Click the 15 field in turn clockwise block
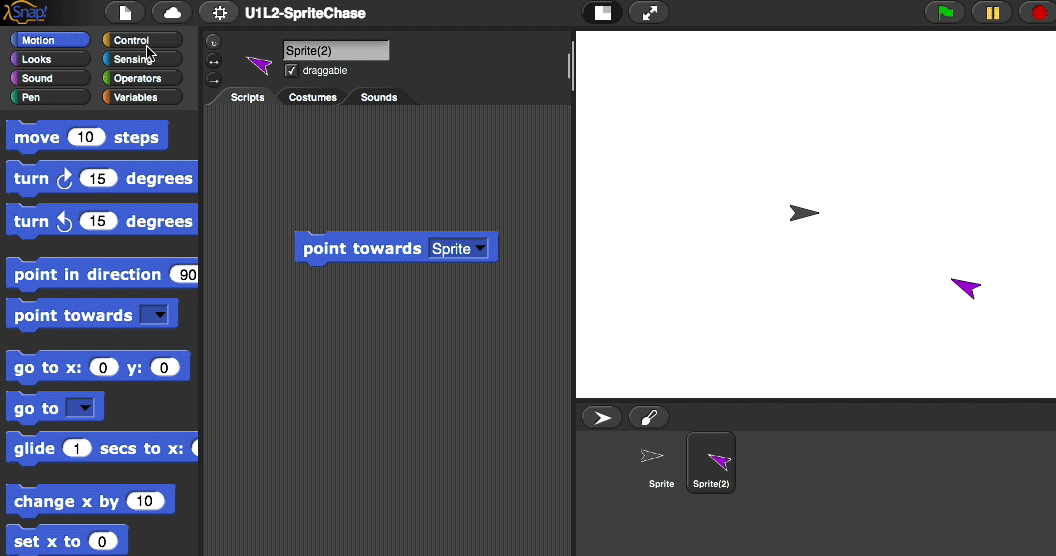This screenshot has height=556, width=1056. pos(98,178)
